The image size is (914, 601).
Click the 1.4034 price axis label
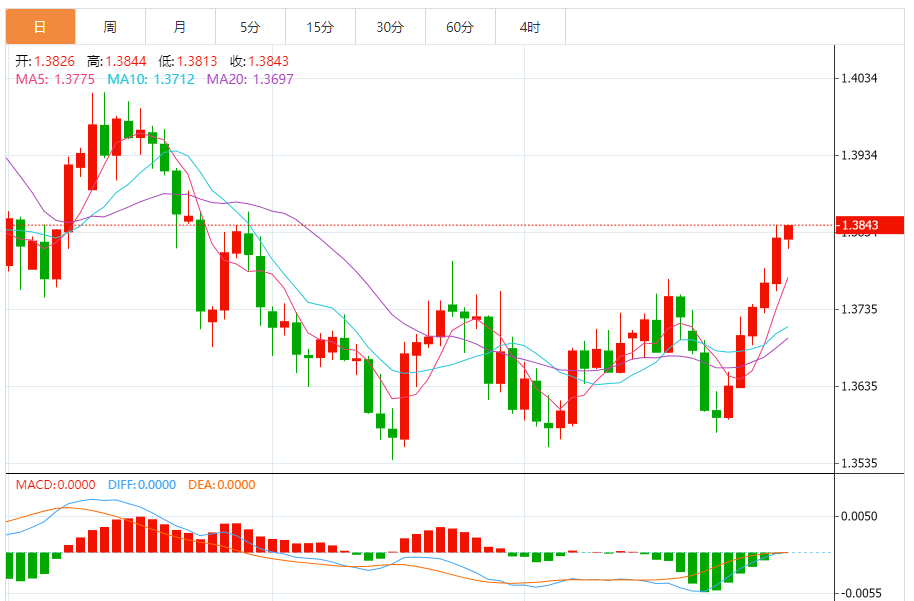(859, 78)
